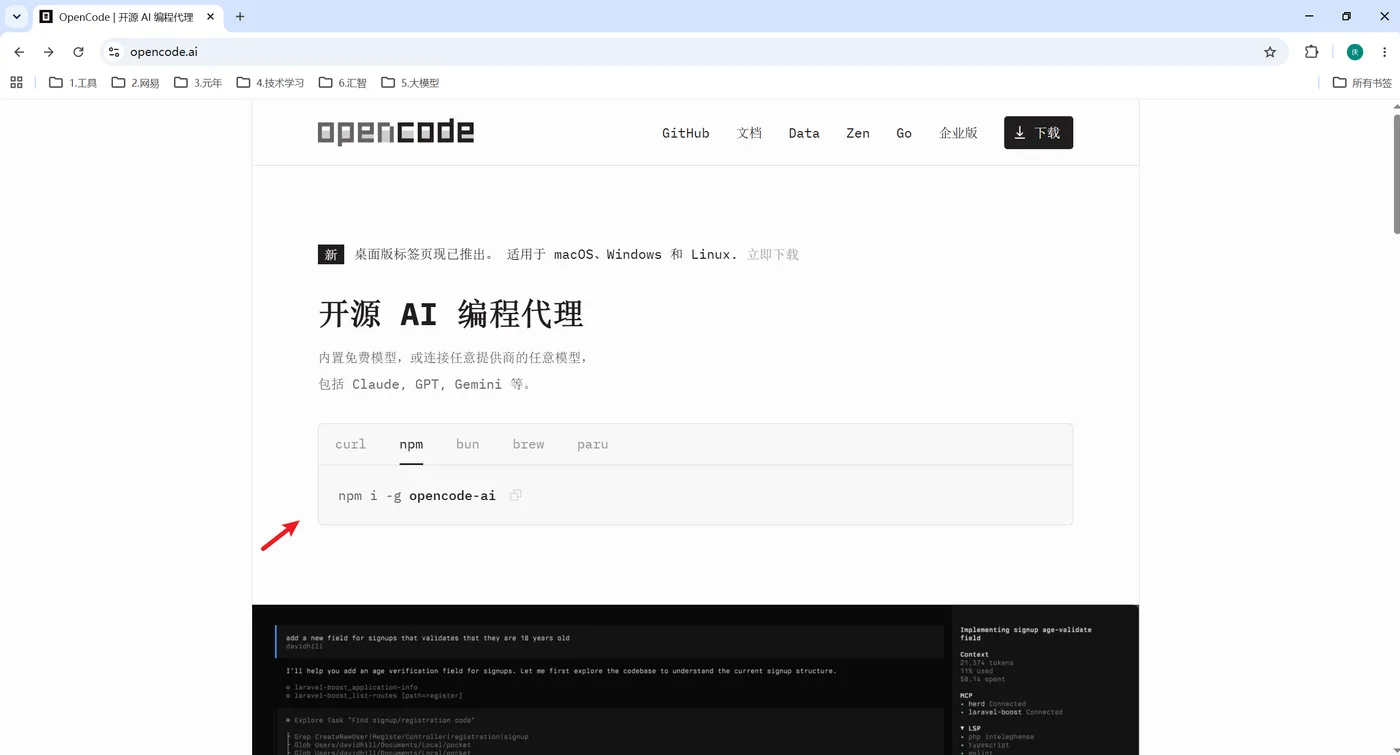Open site information icon in address bar
The height and width of the screenshot is (755, 1400).
point(114,52)
